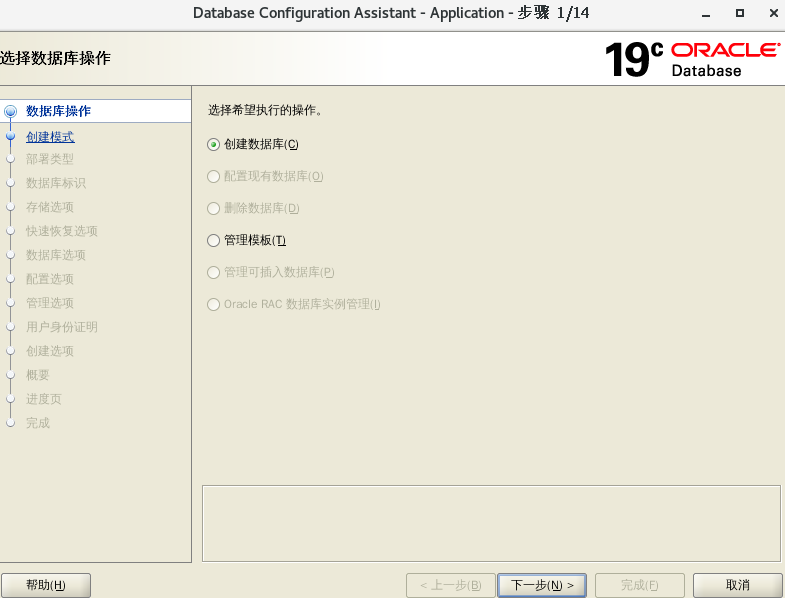
Task: Minimize the Database Configuration Assistant window
Action: (x=706, y=14)
